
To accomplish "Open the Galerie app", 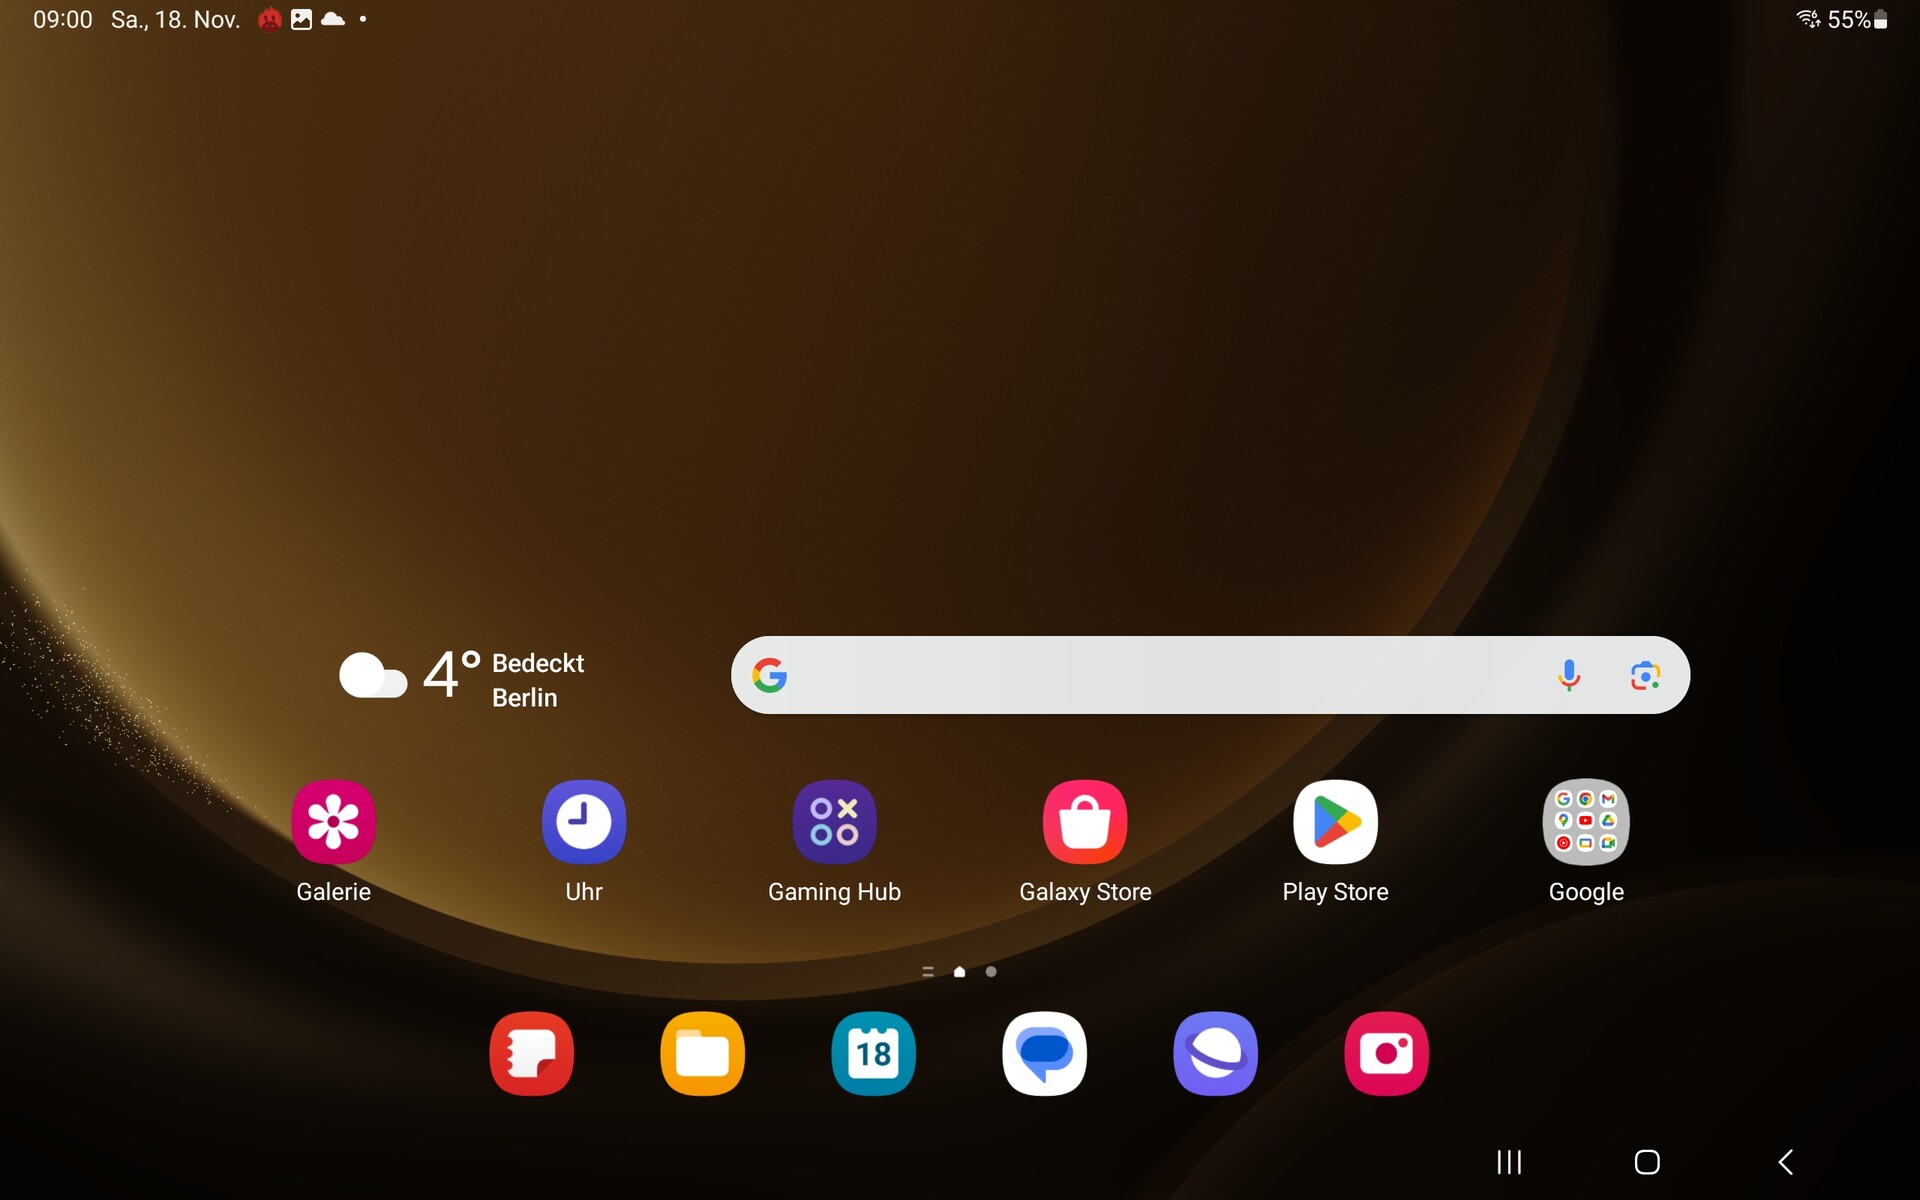I will click(x=333, y=822).
